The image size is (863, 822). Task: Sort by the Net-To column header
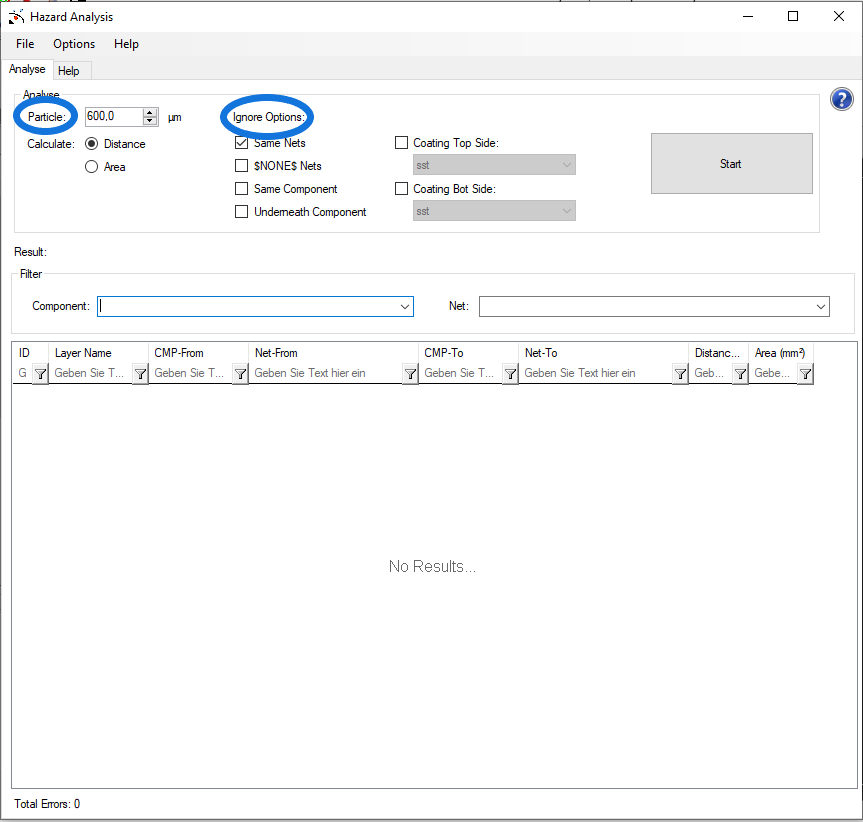coord(604,353)
